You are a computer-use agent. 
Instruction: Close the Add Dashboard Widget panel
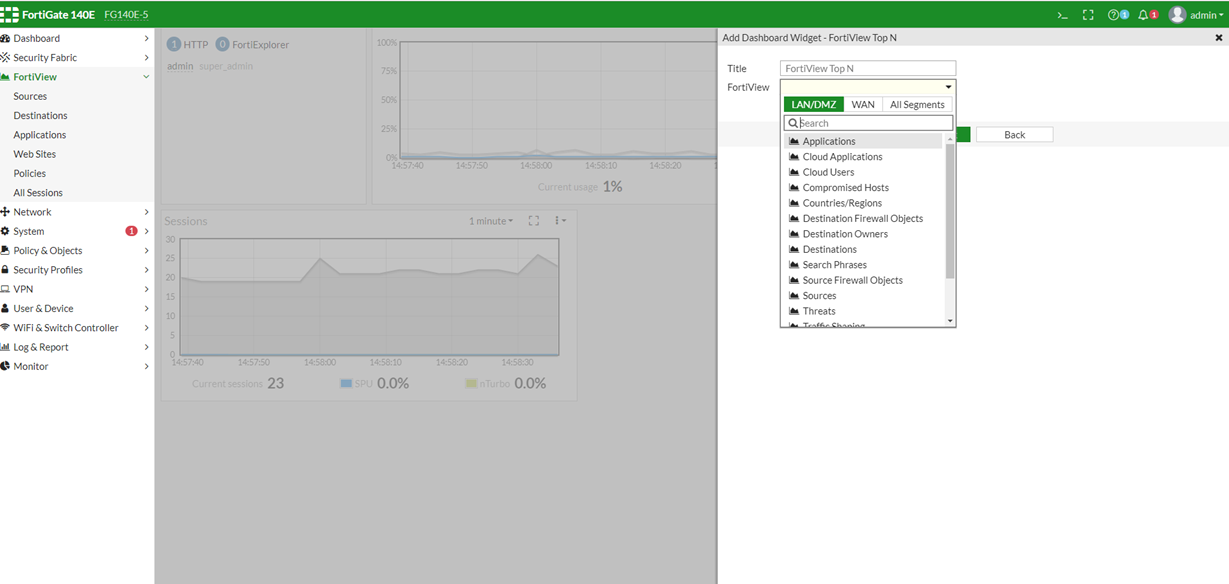point(1218,38)
